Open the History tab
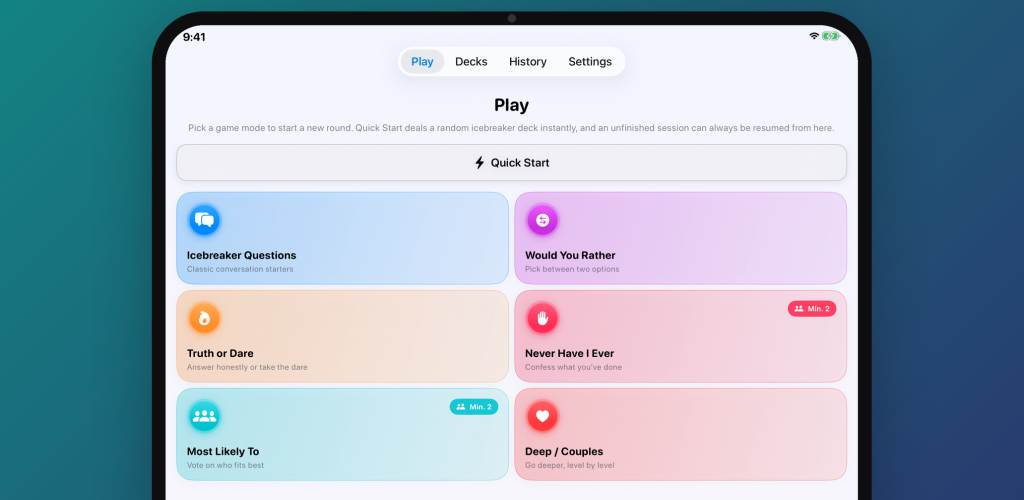The height and width of the screenshot is (500, 1024). (x=528, y=61)
